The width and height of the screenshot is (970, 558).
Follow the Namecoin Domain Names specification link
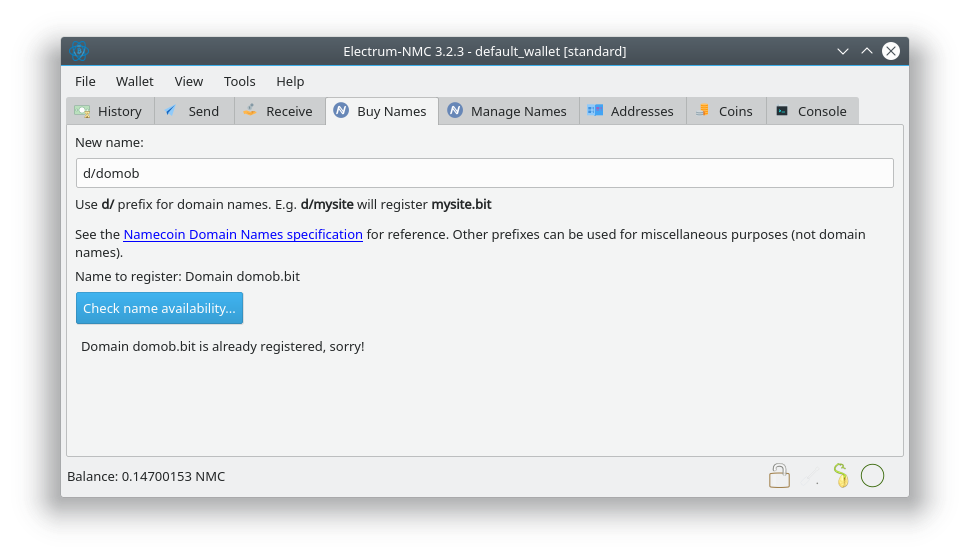point(243,234)
